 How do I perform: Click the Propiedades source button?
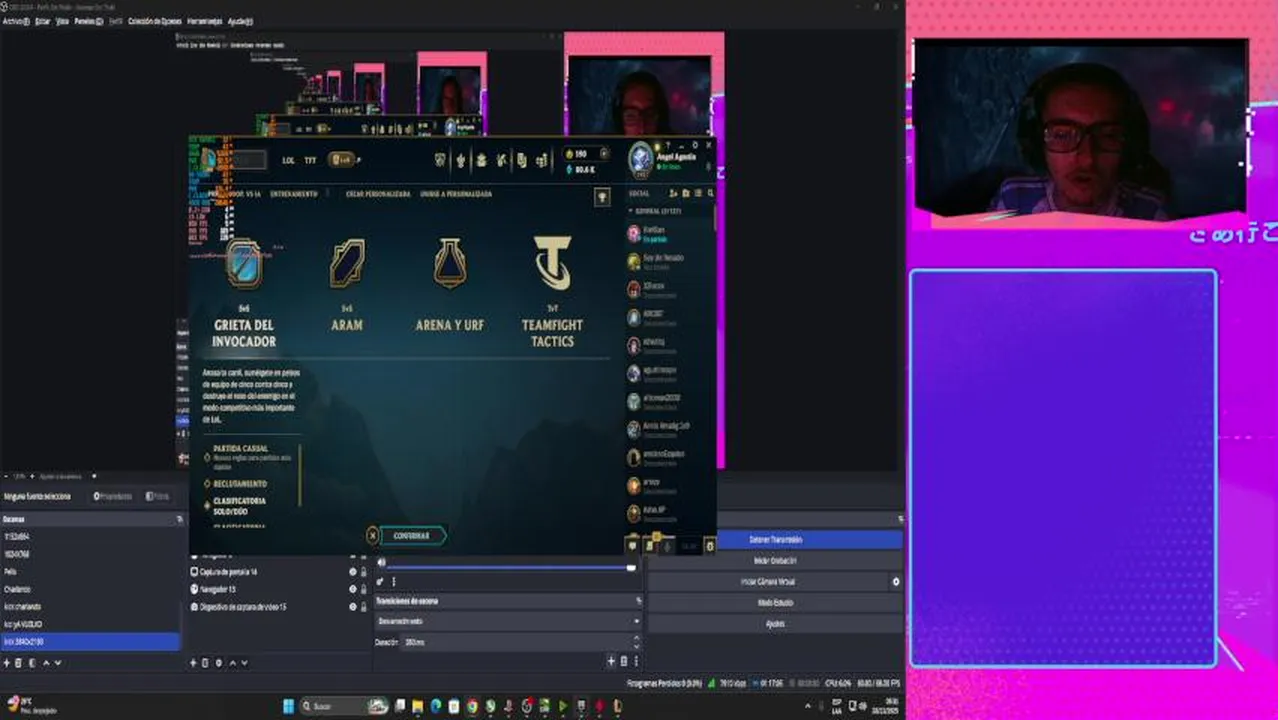point(113,496)
